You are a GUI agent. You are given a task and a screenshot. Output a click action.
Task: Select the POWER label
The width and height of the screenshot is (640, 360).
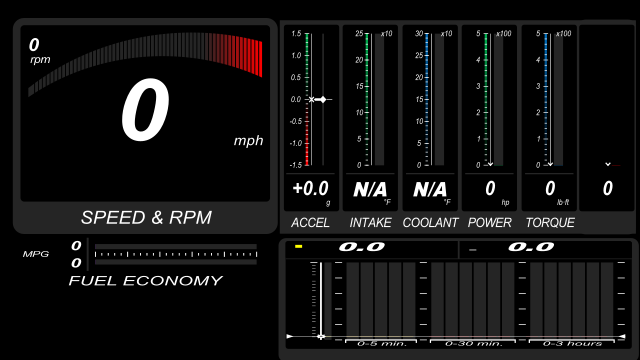[x=489, y=222]
